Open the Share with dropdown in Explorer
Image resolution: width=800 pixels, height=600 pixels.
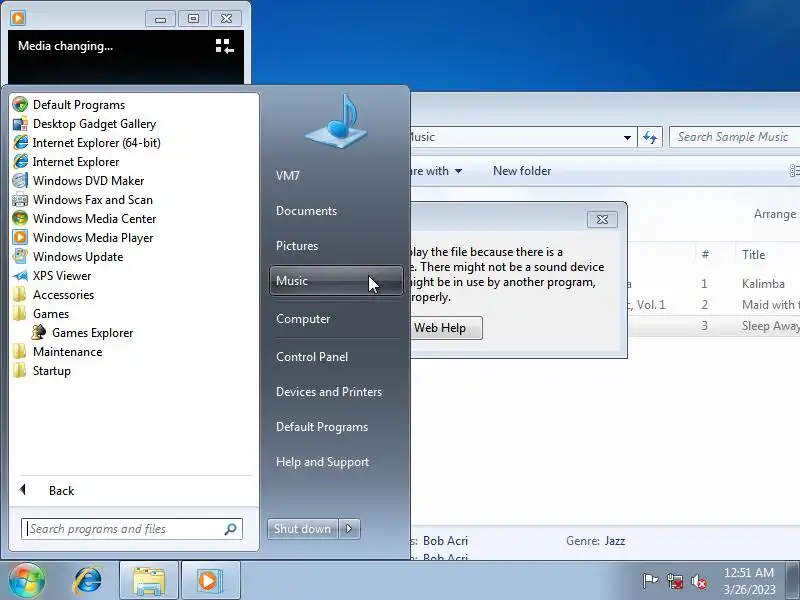click(x=436, y=171)
